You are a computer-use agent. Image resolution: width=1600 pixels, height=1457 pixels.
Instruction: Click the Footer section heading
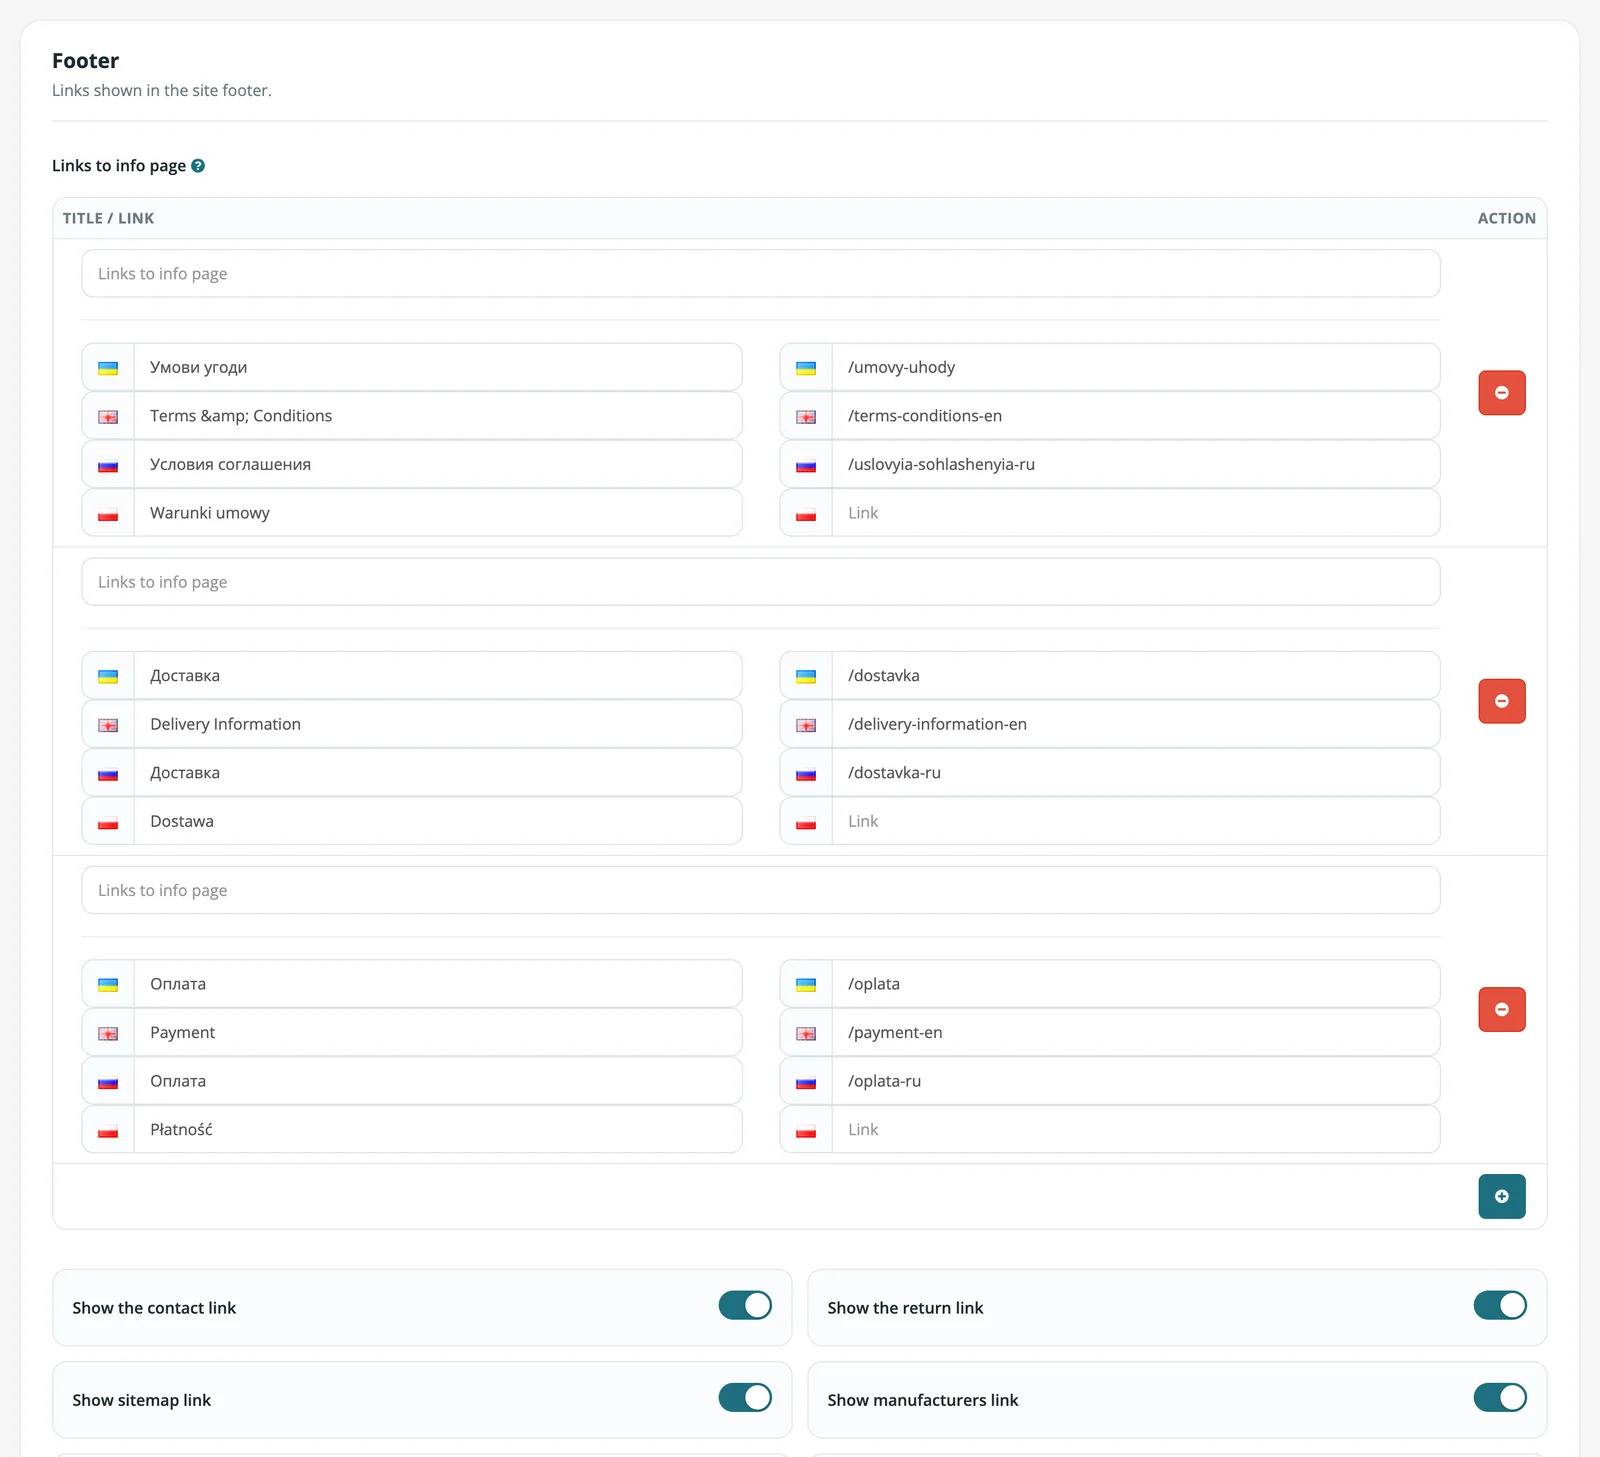pos(85,61)
